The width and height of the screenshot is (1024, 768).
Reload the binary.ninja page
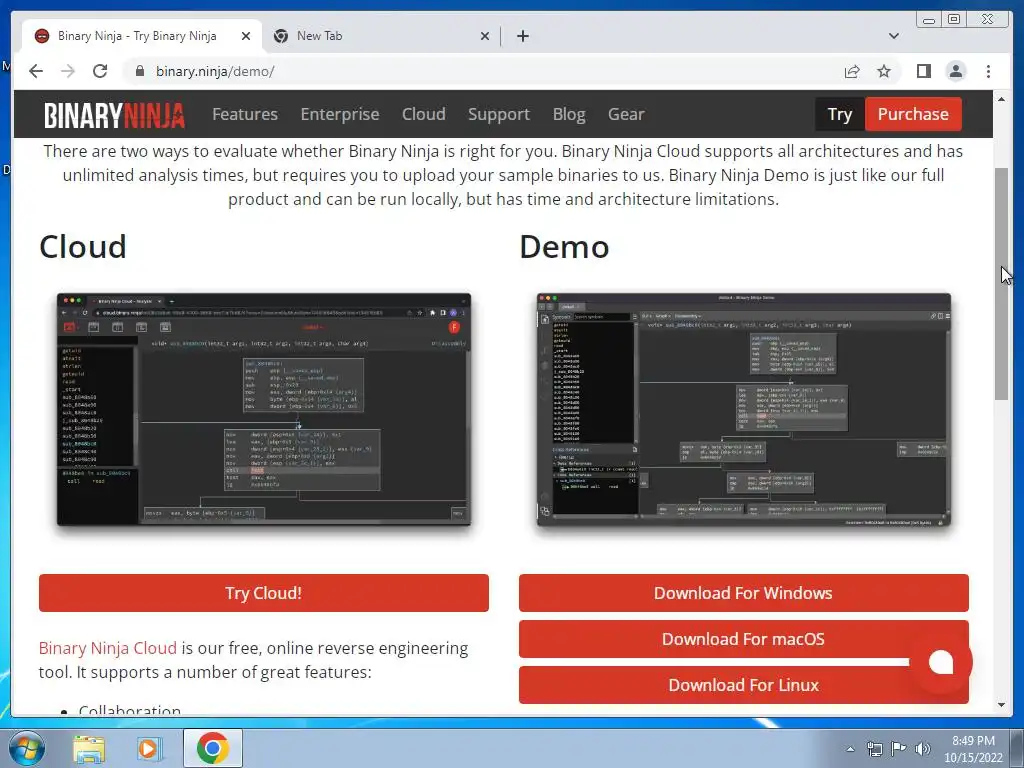(100, 71)
